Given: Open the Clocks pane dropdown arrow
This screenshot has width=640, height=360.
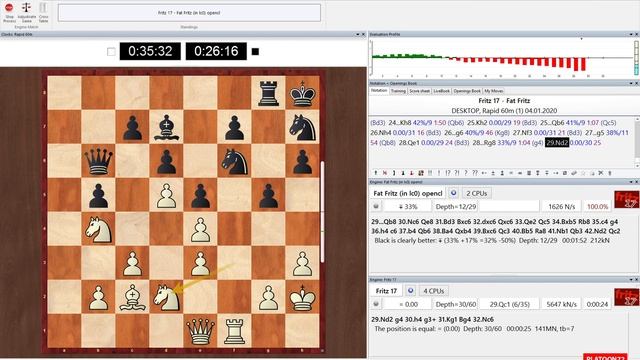Looking at the screenshot, I should click(x=358, y=35).
